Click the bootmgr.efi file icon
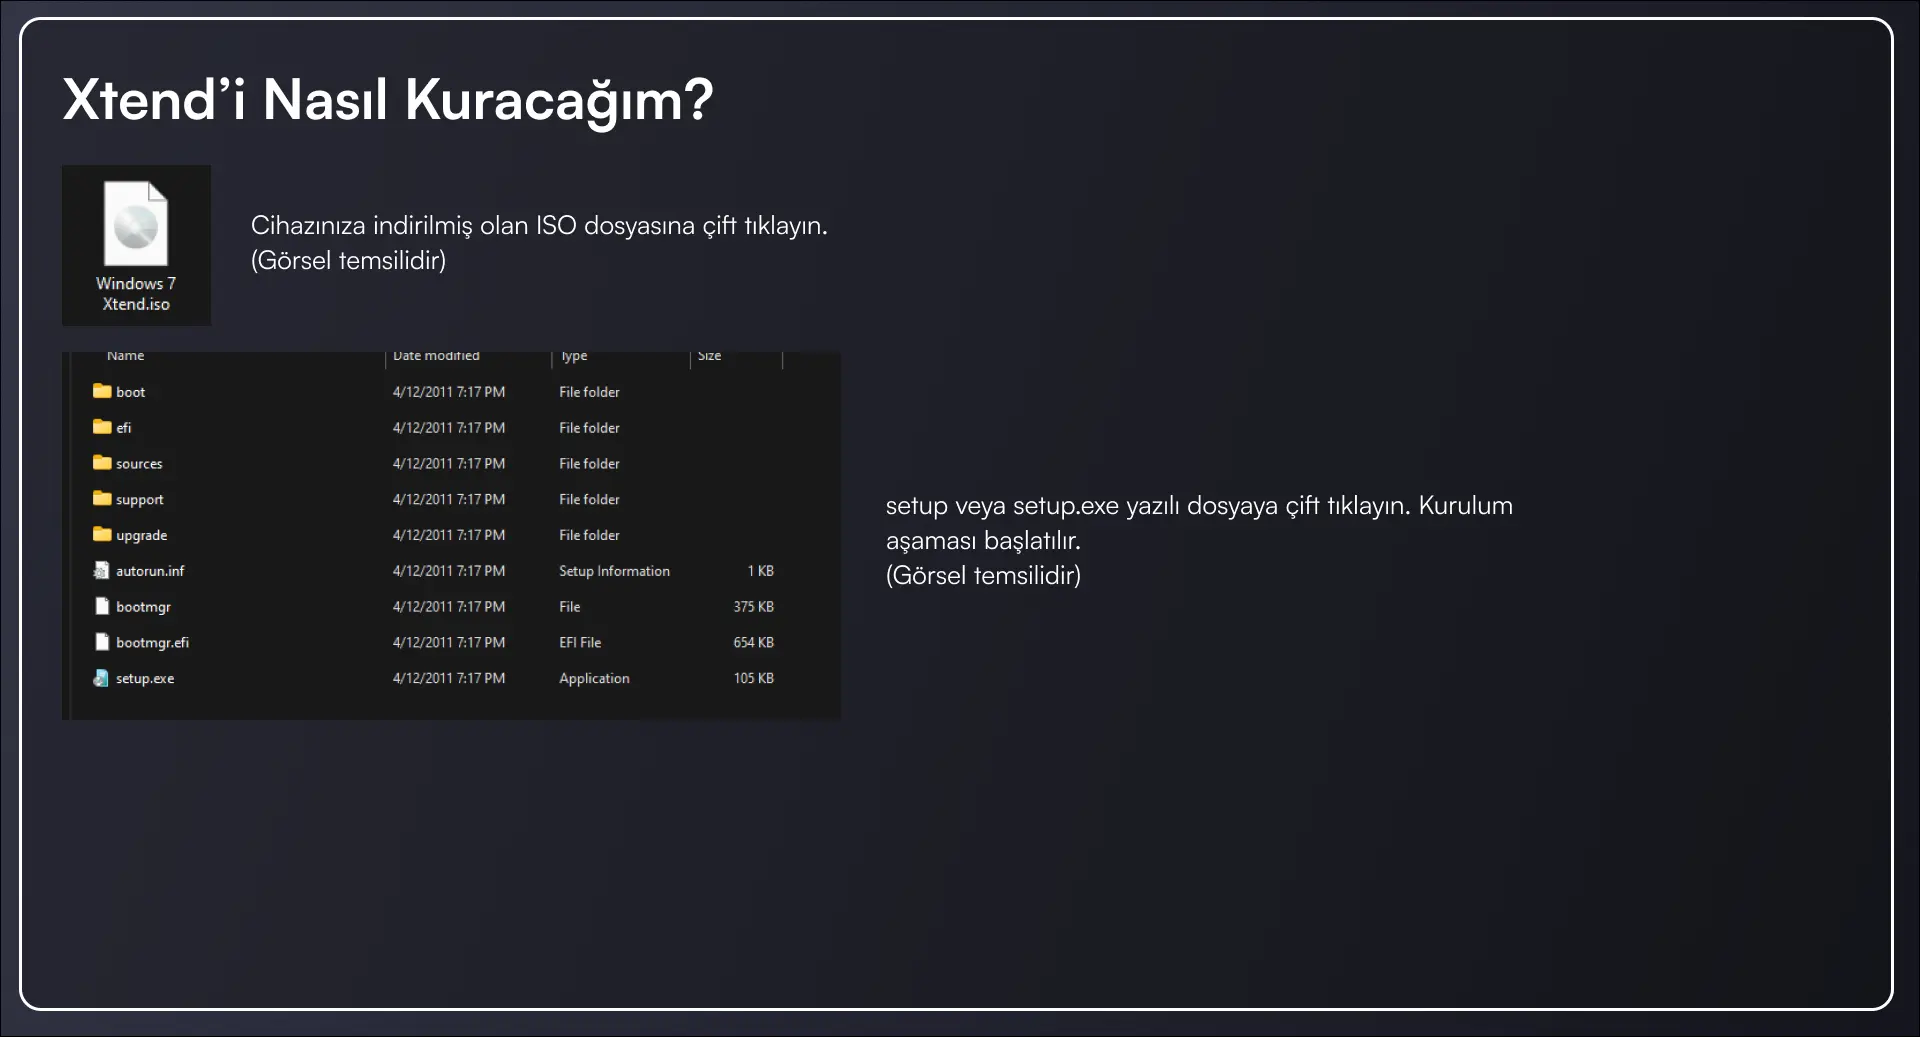The width and height of the screenshot is (1920, 1037). (101, 642)
